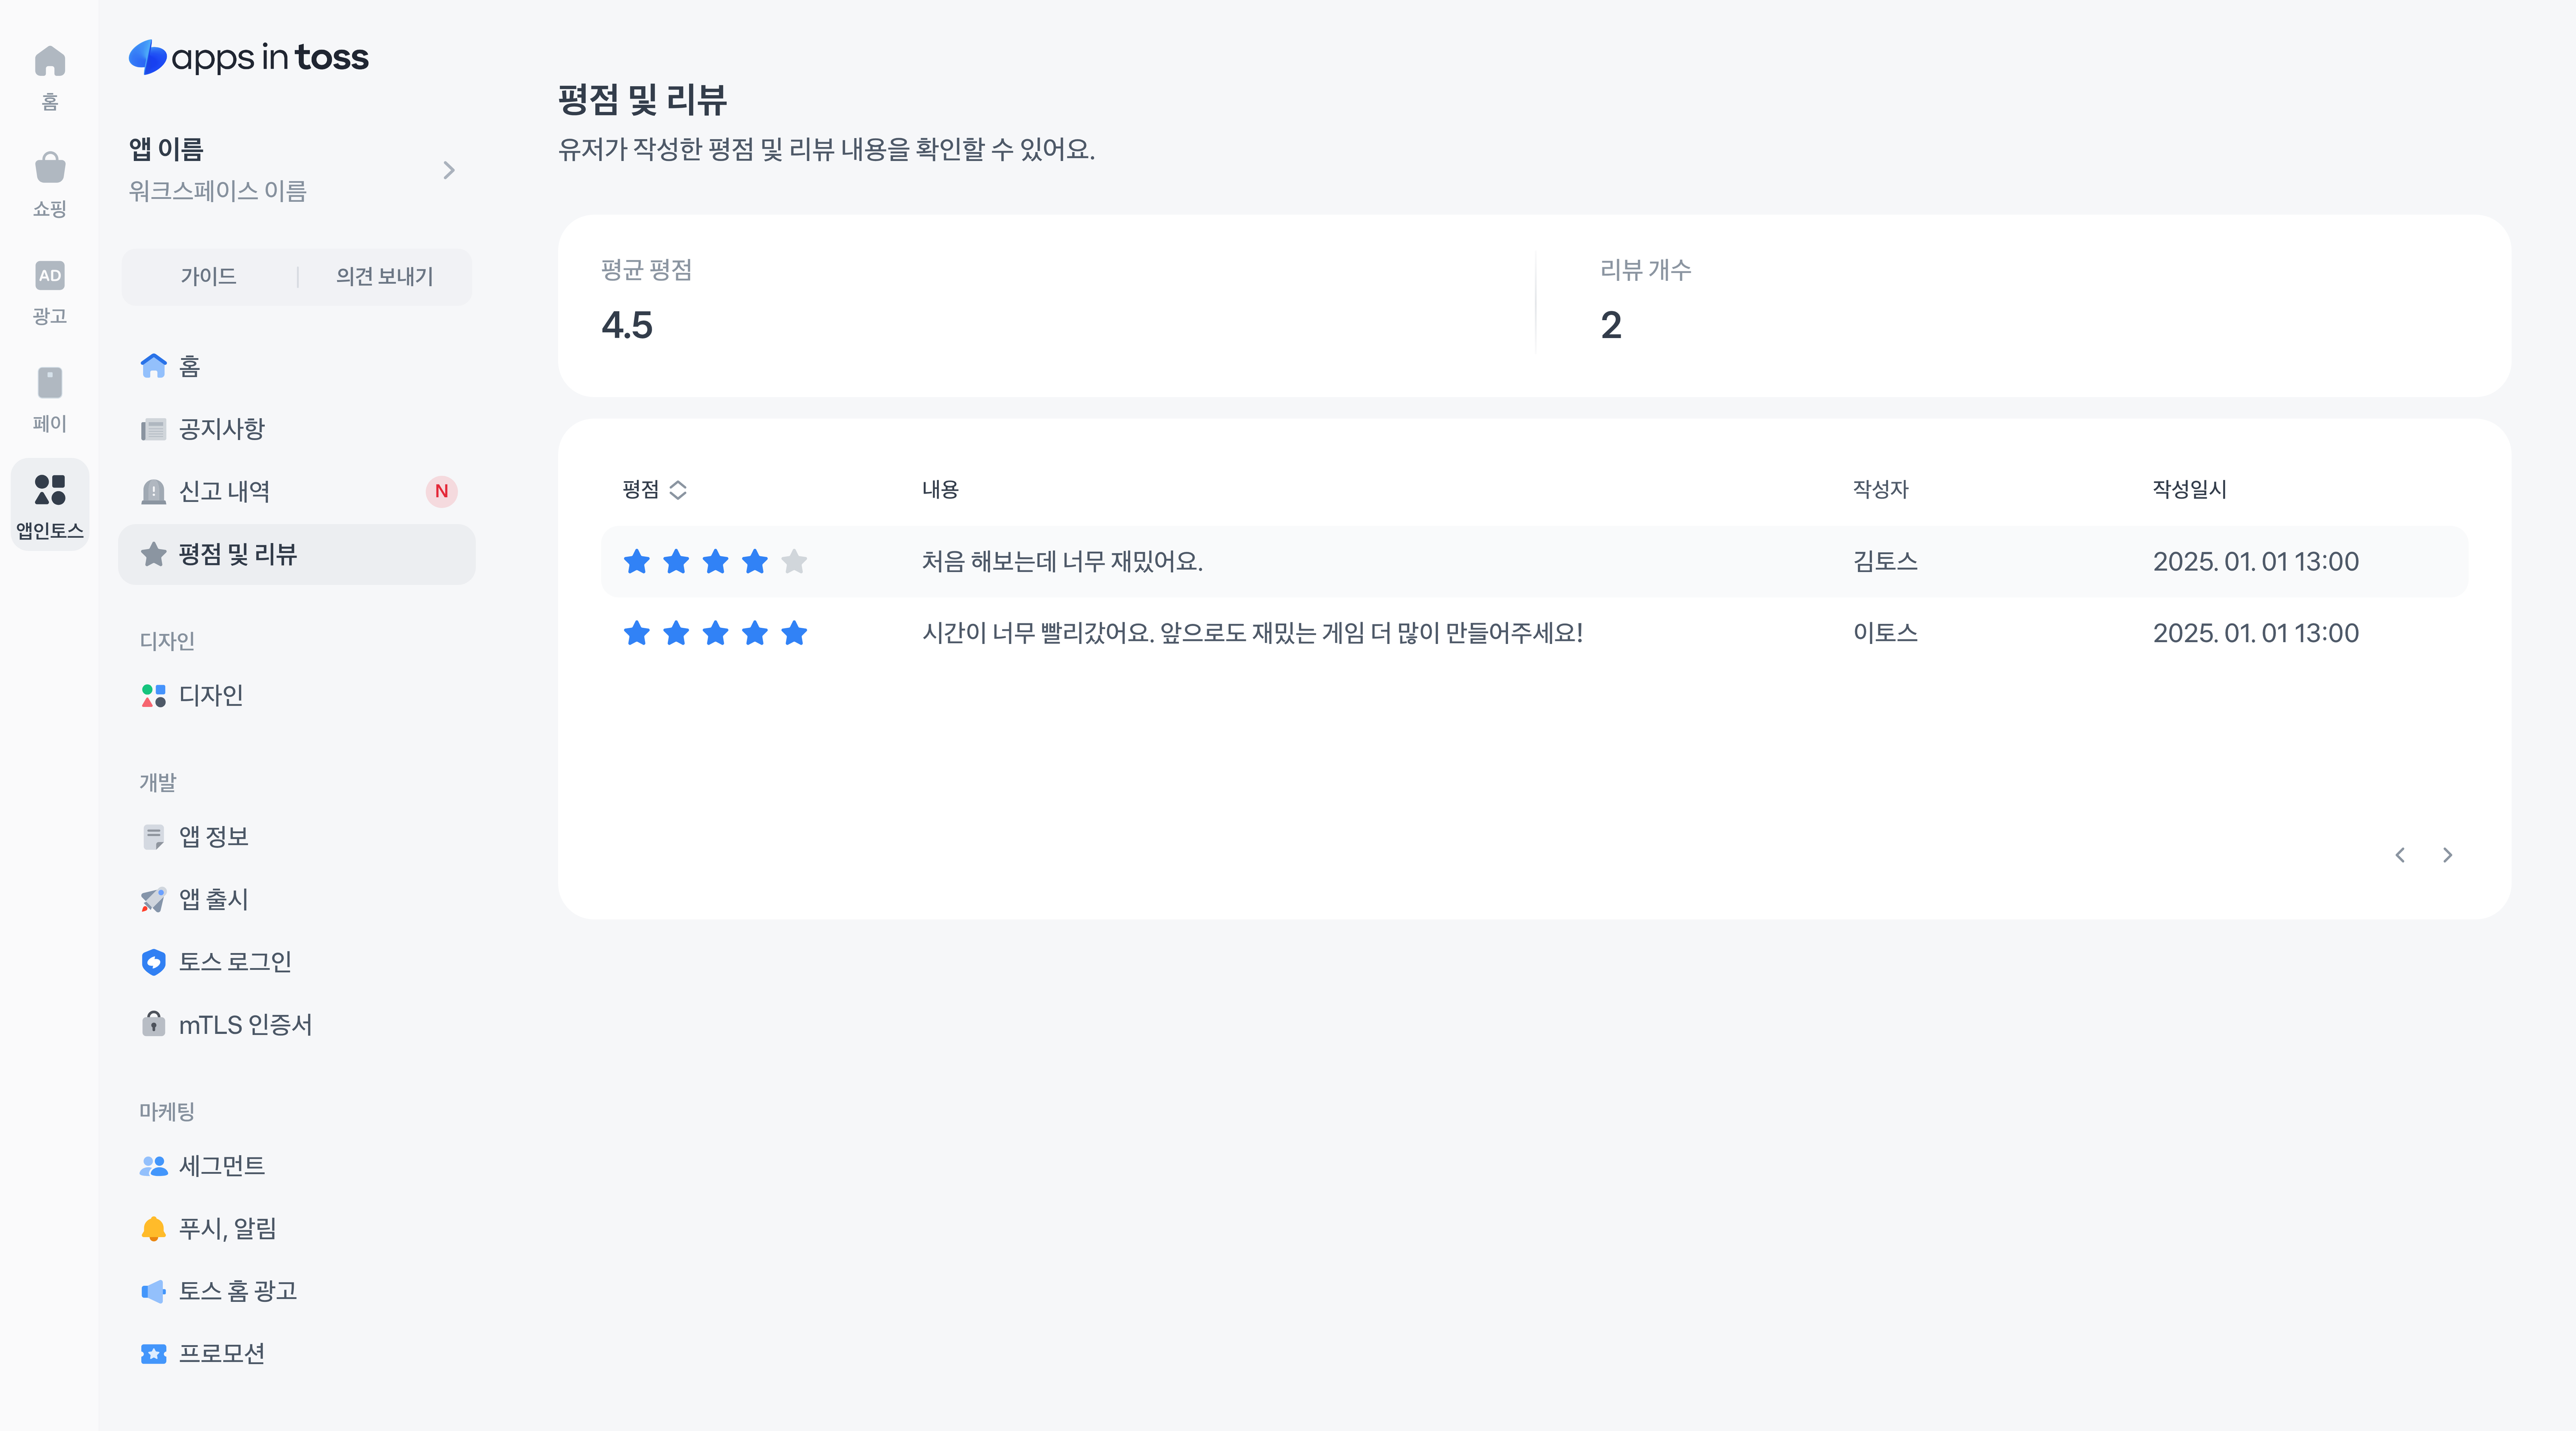Click the five-star rating of 이토스 review
Viewport: 2576px width, 1431px height.
tap(715, 633)
